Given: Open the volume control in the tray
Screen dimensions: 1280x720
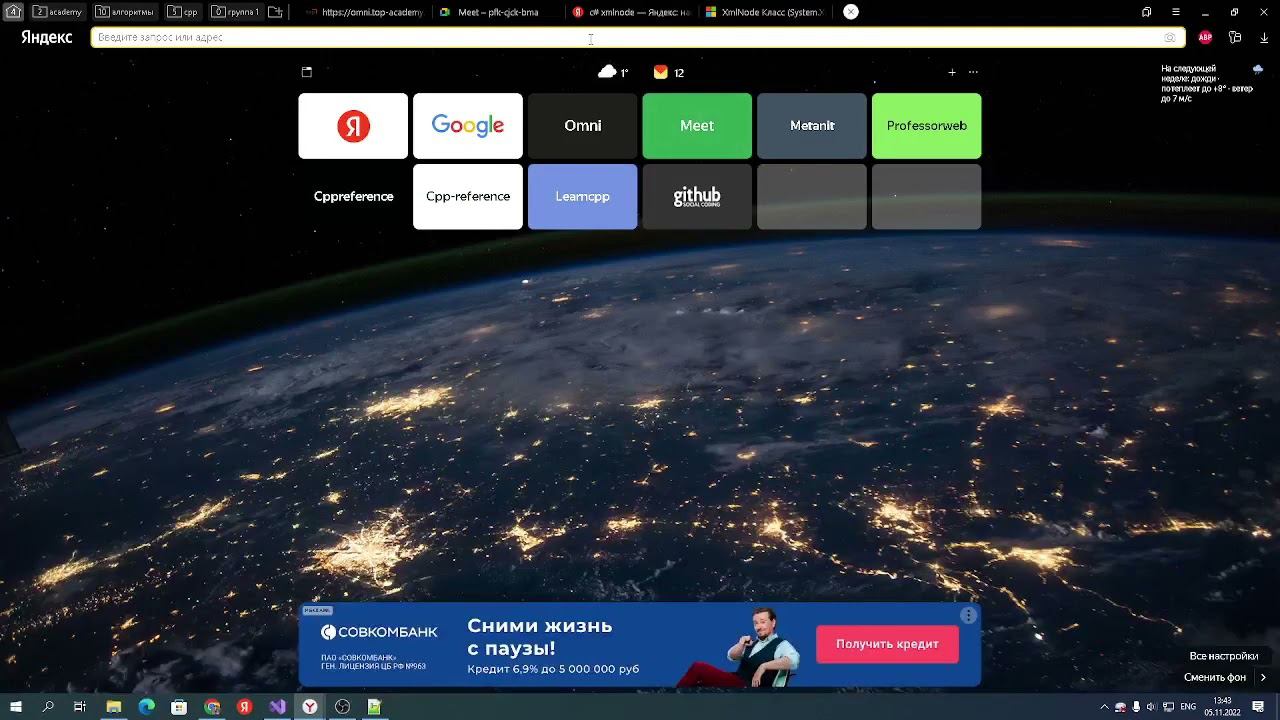Looking at the screenshot, I should point(1151,707).
